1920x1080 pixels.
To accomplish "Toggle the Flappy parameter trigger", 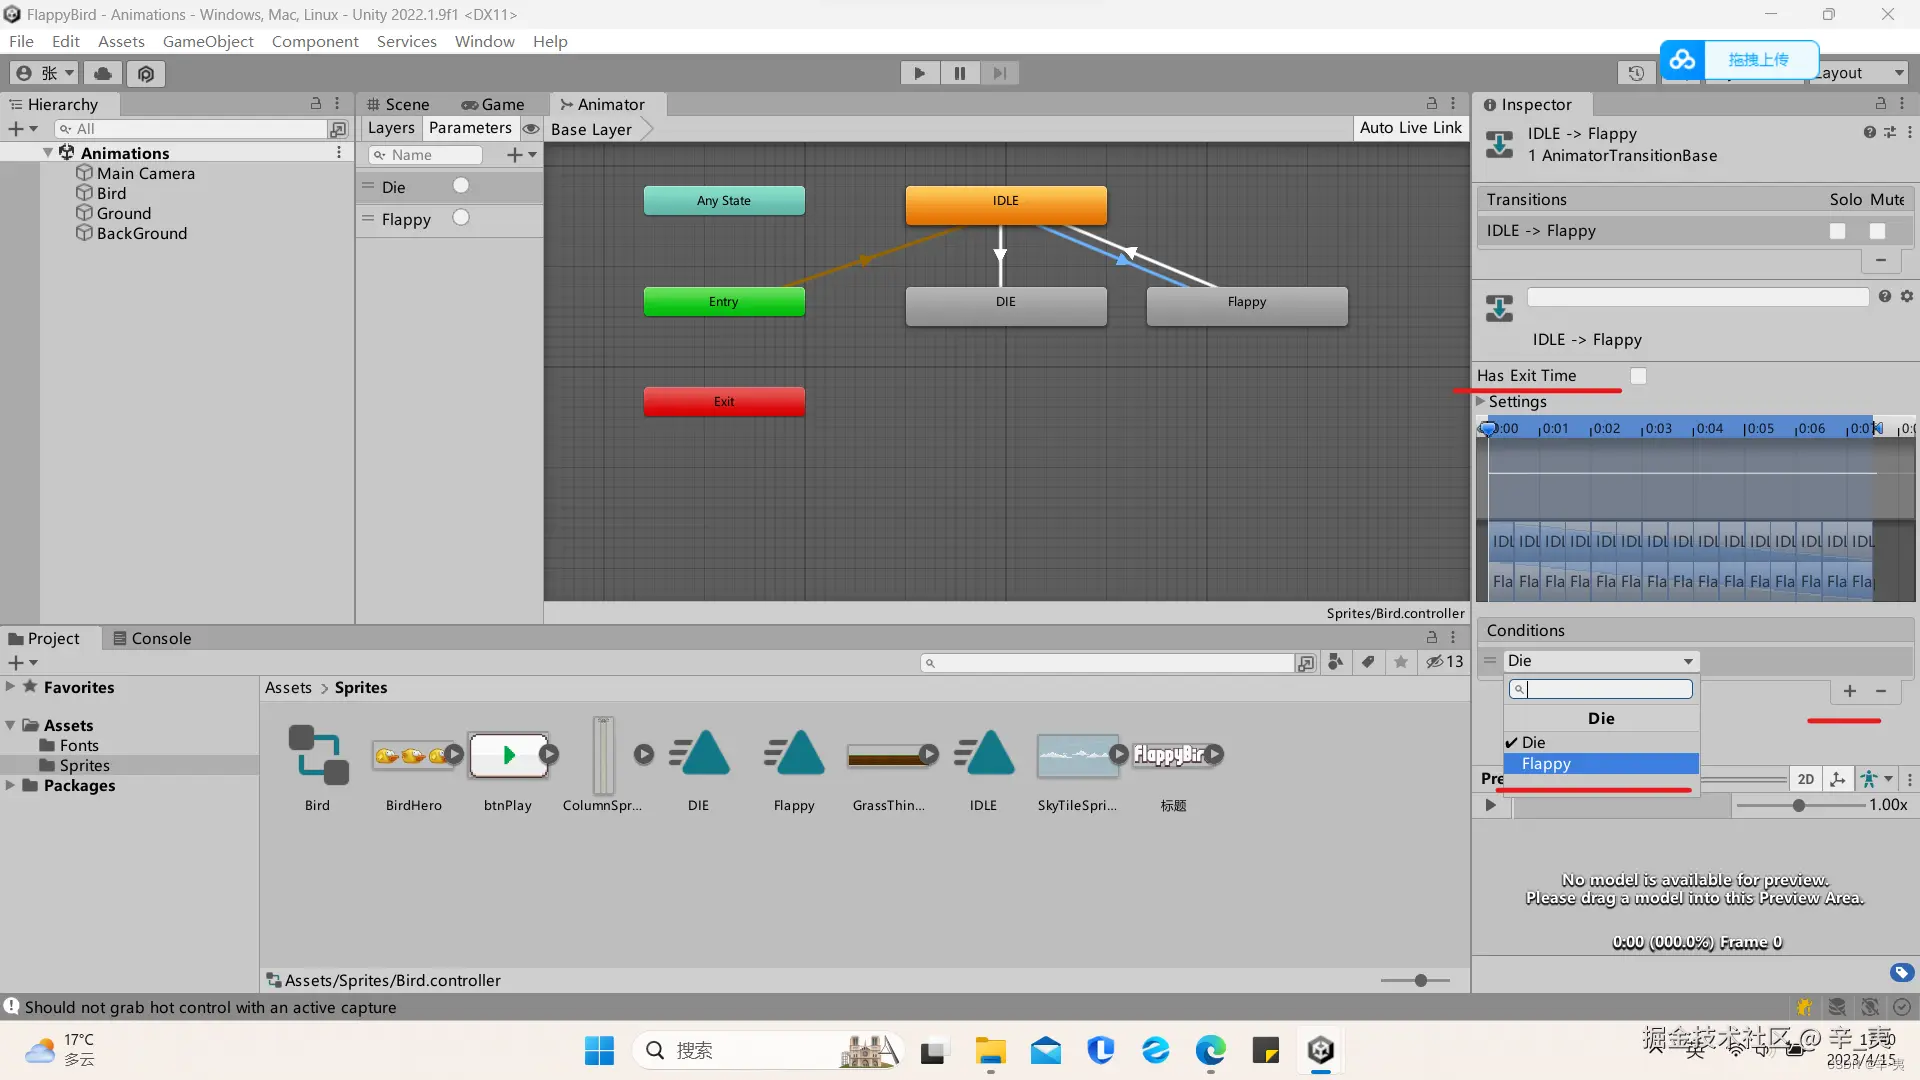I will point(461,218).
